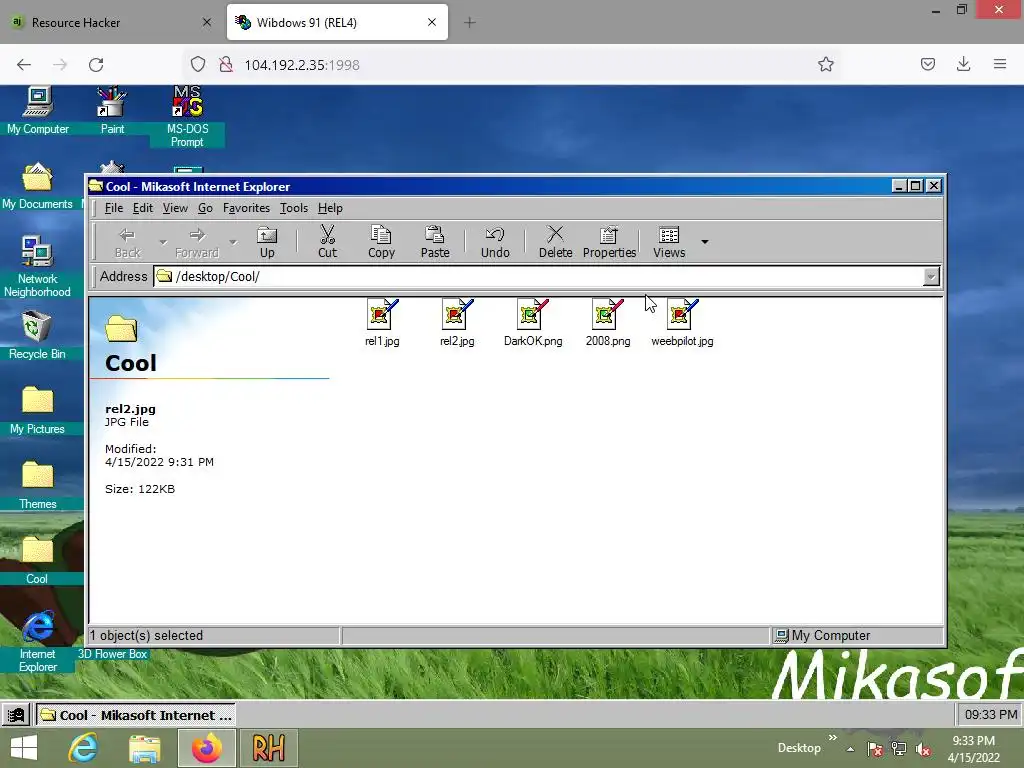Image resolution: width=1024 pixels, height=768 pixels.
Task: Open the 3D Flower Box desktop item
Action: pyautogui.click(x=113, y=654)
